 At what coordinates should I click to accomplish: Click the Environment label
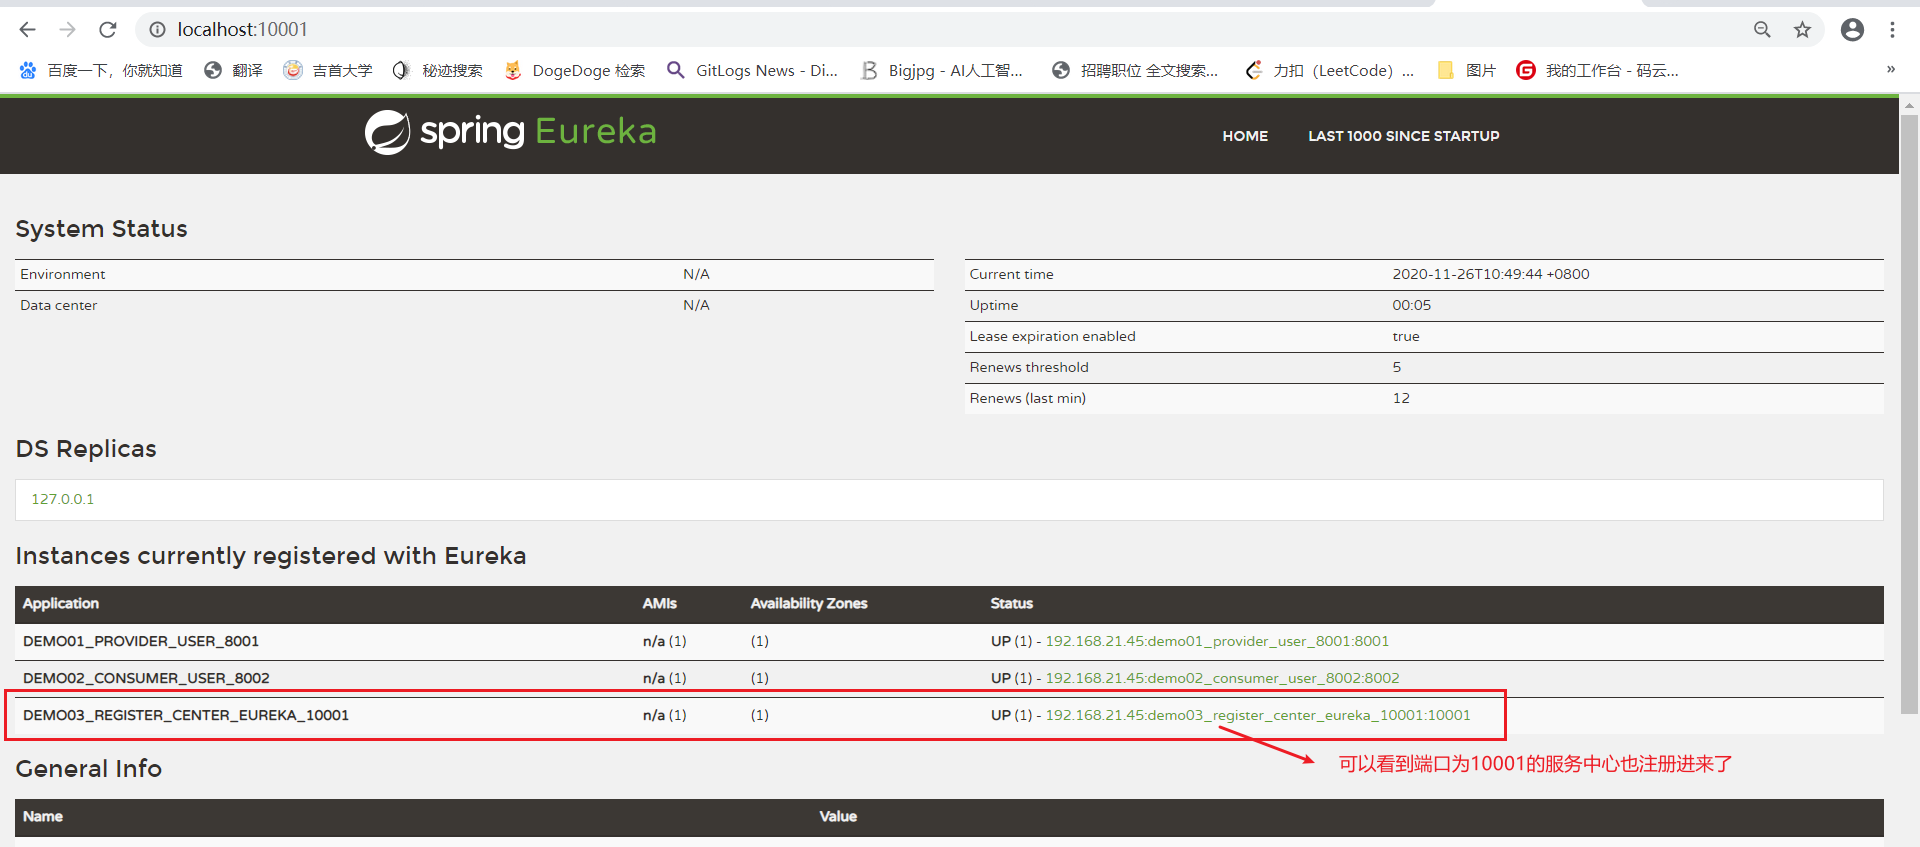tap(62, 274)
